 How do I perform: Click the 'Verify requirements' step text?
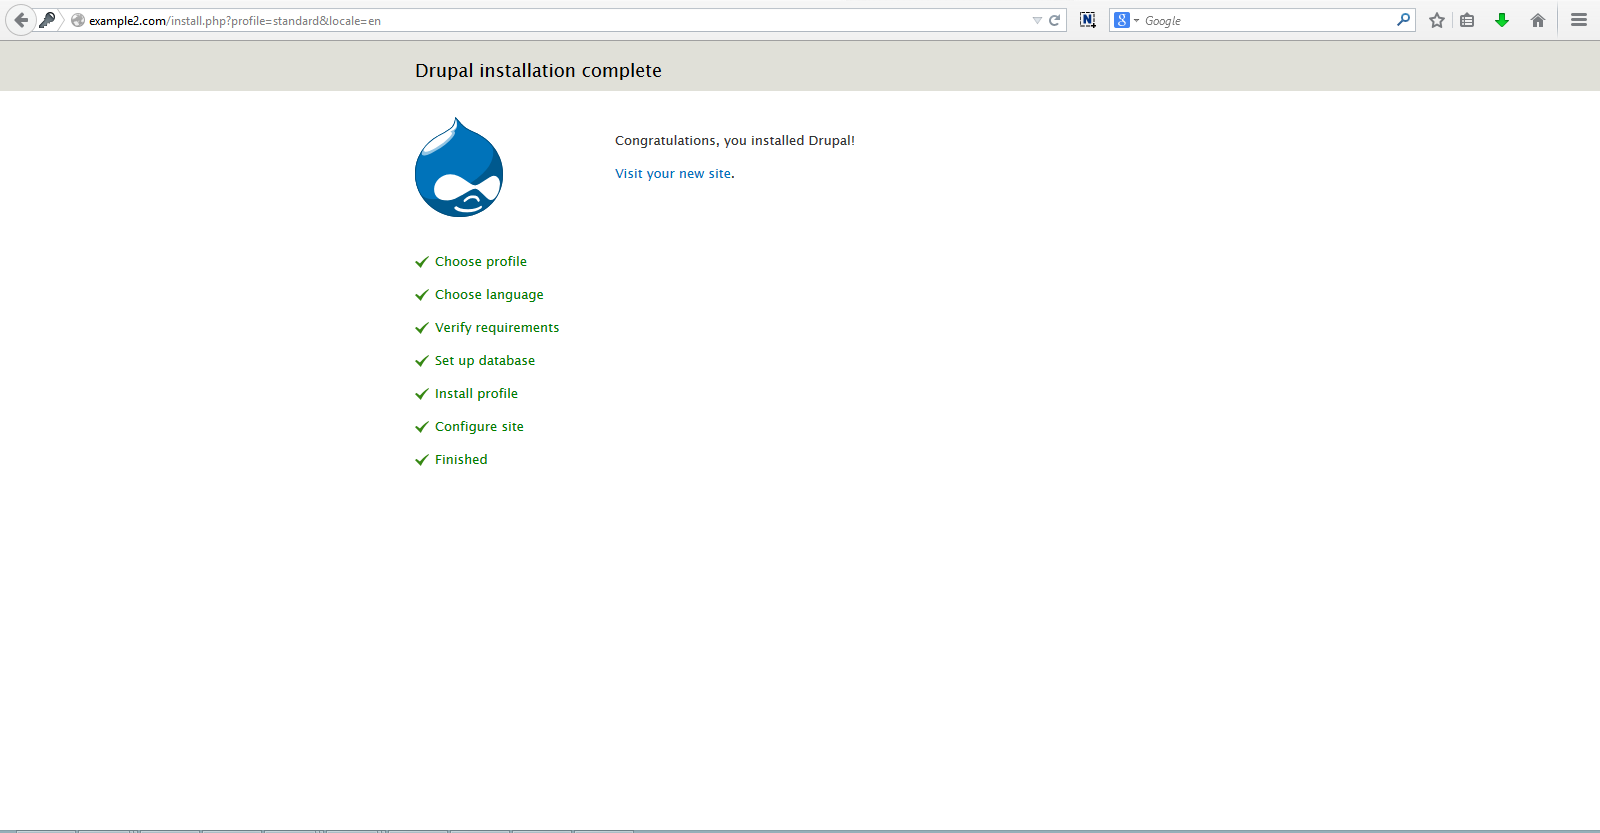pos(497,327)
